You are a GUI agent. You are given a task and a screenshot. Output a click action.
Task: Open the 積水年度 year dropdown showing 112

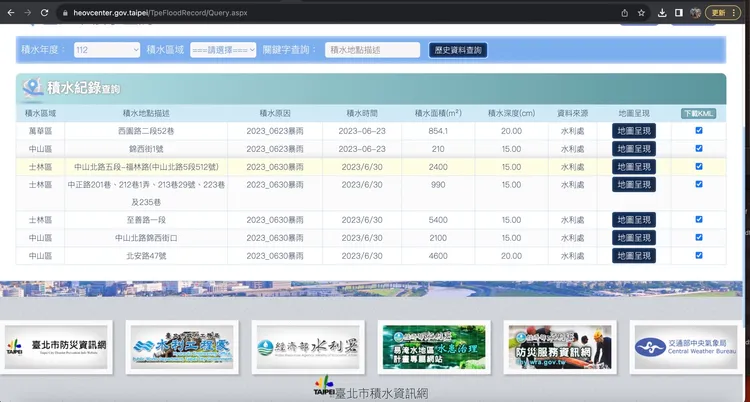tap(106, 49)
